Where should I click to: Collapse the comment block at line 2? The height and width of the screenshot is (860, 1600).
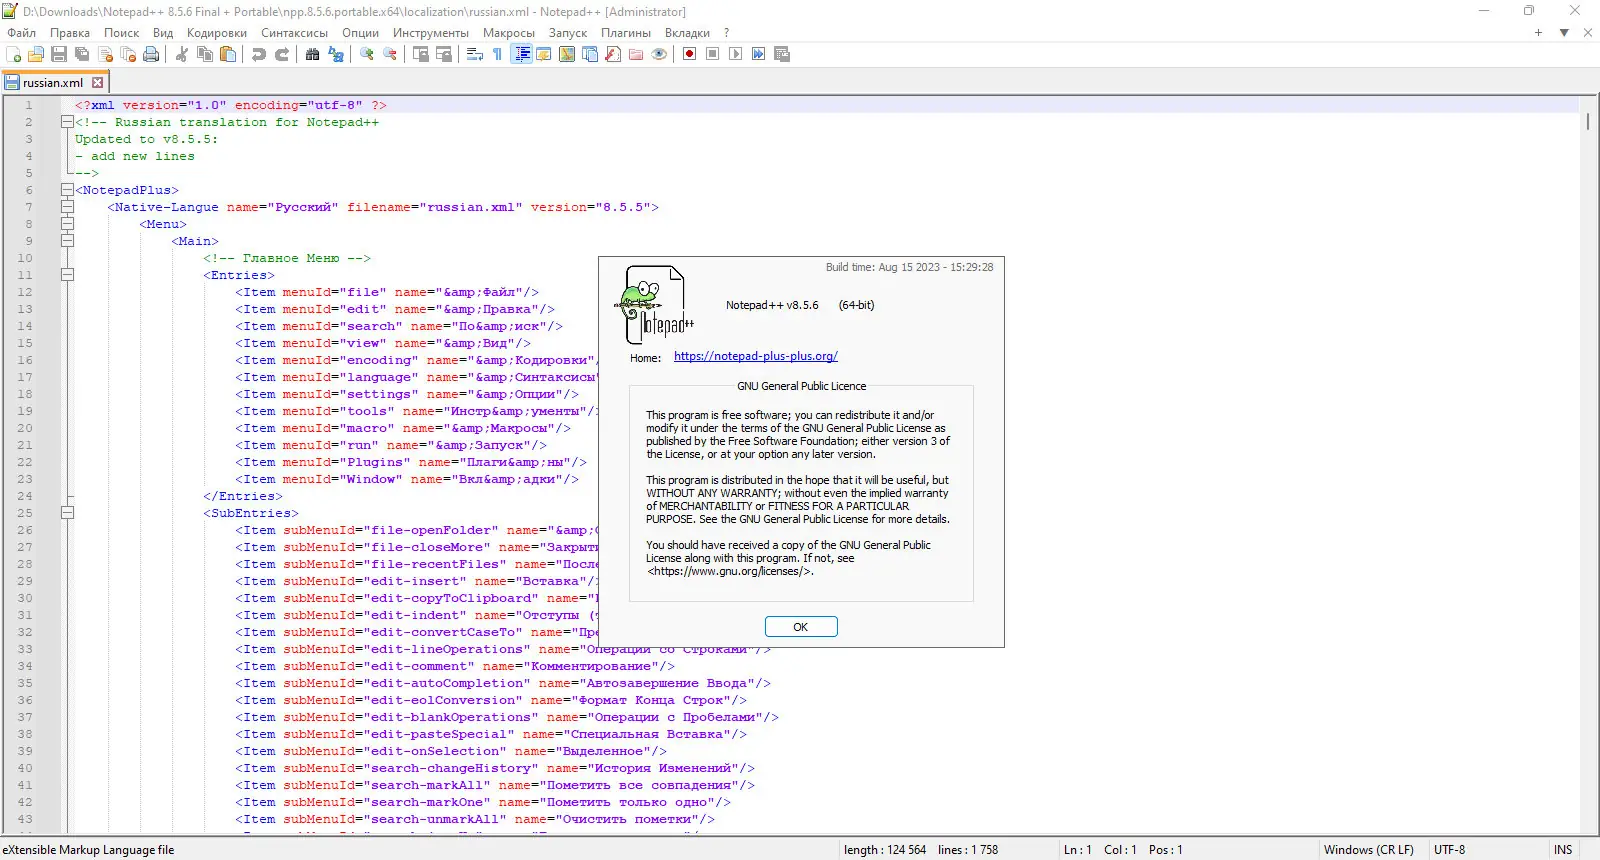[67, 122]
